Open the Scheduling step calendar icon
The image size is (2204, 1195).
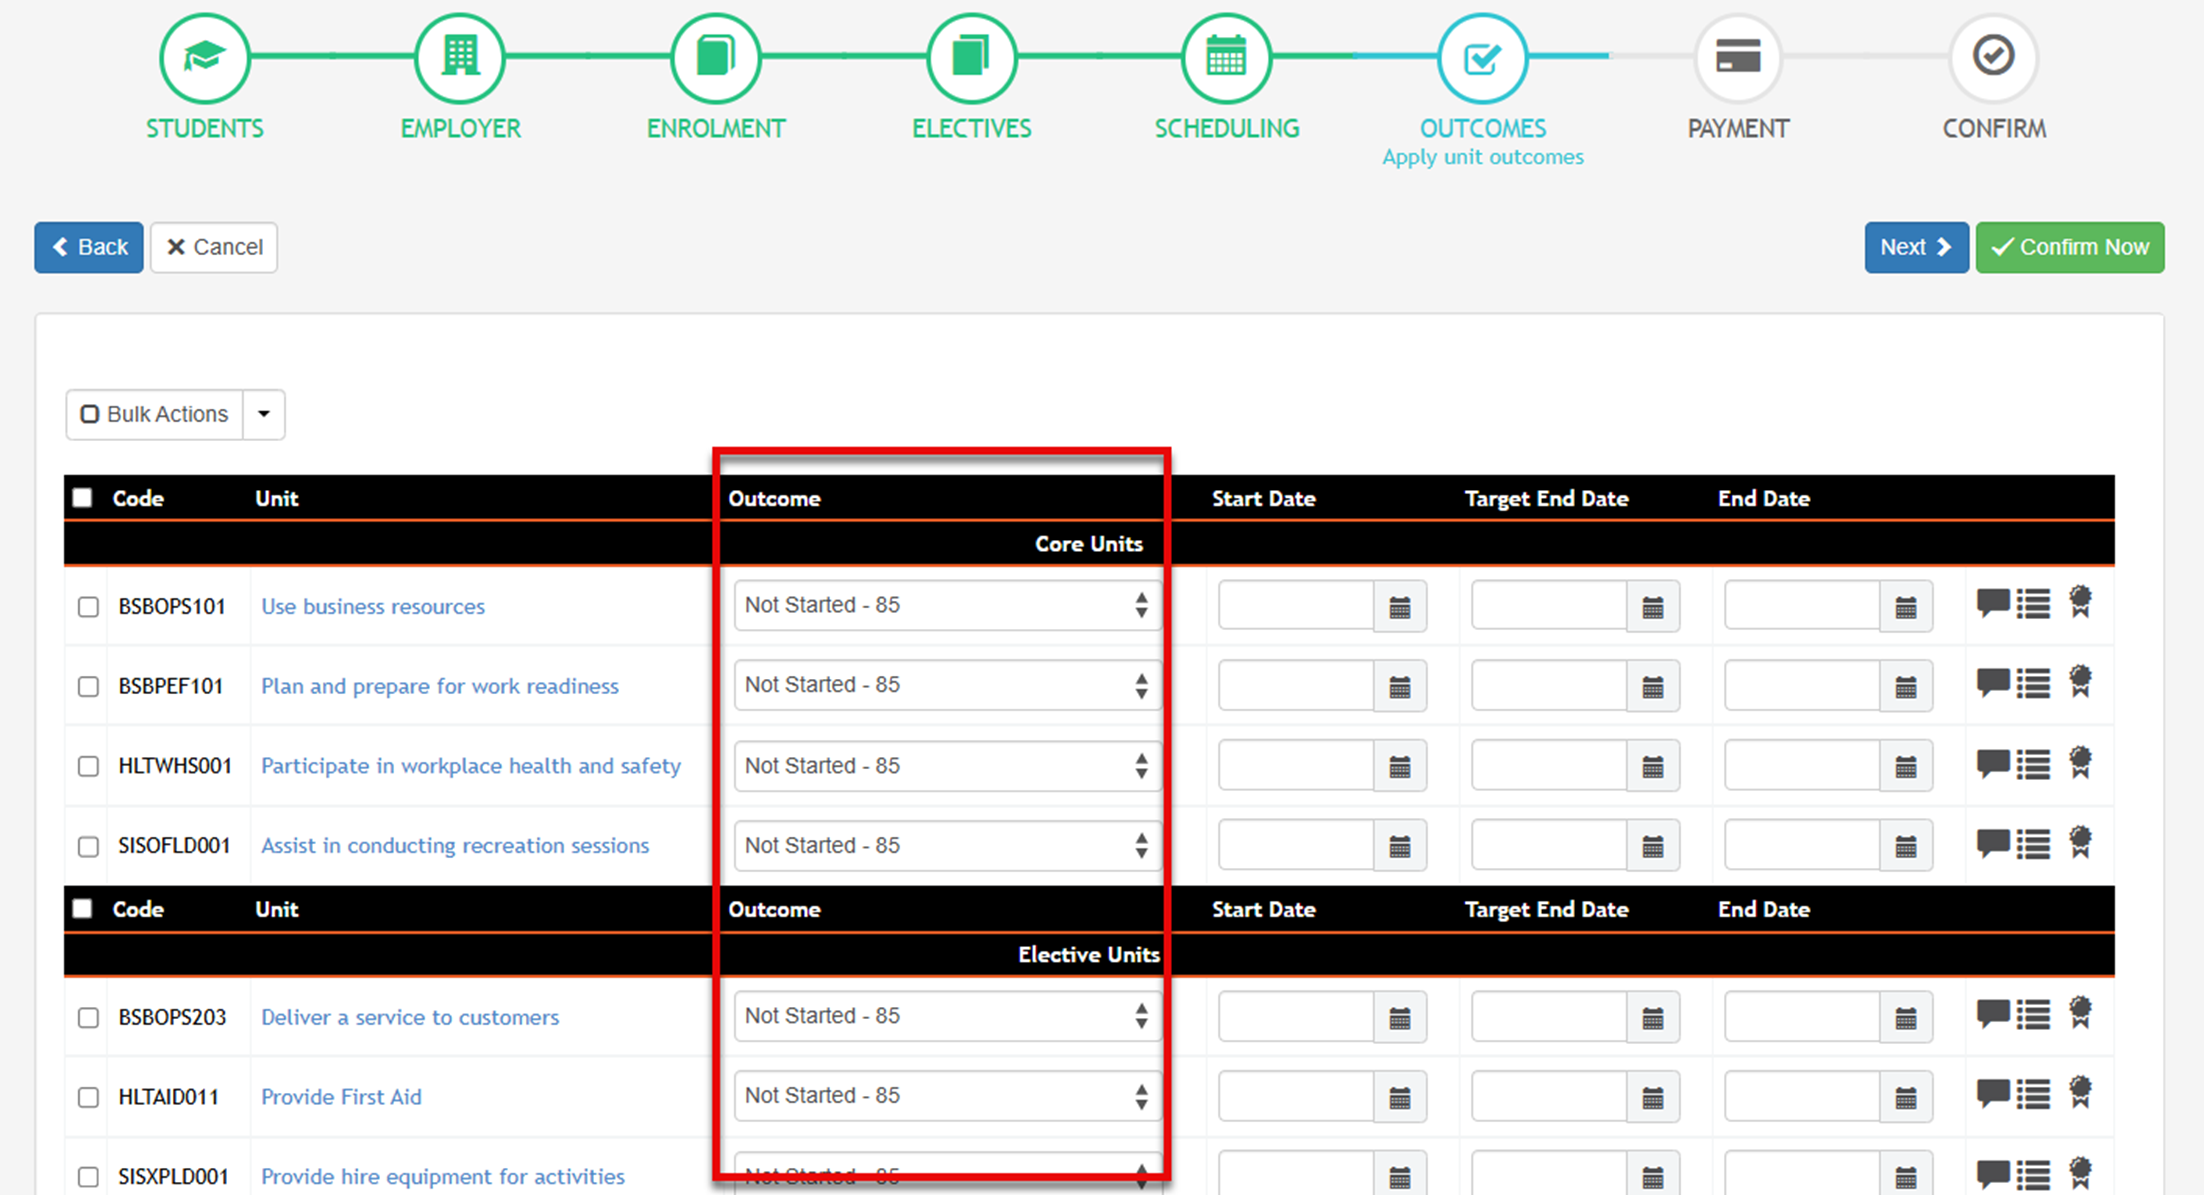[x=1226, y=58]
